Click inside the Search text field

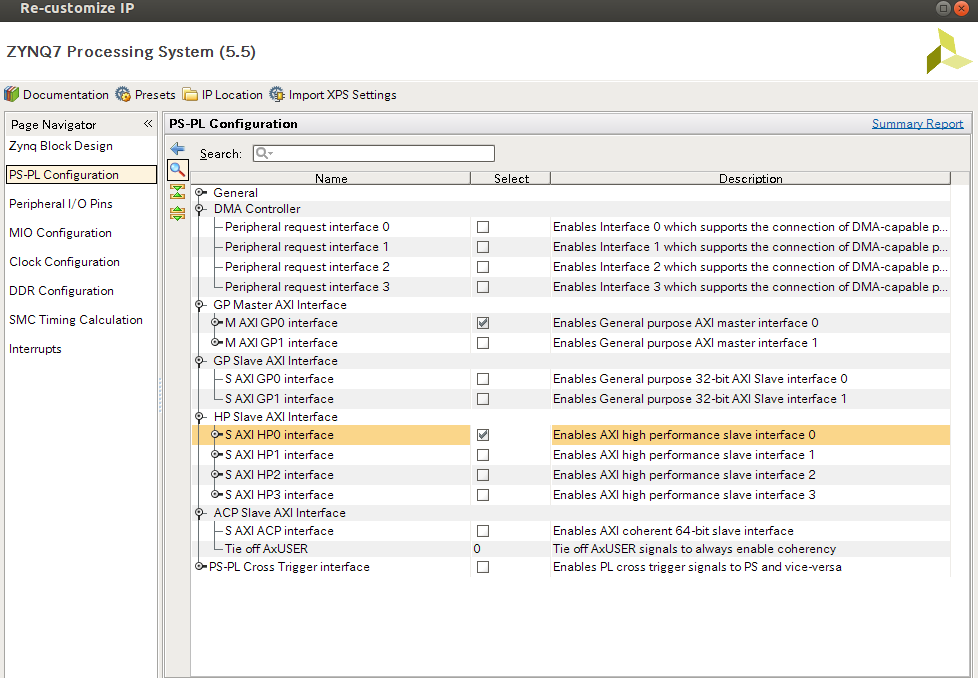[374, 153]
